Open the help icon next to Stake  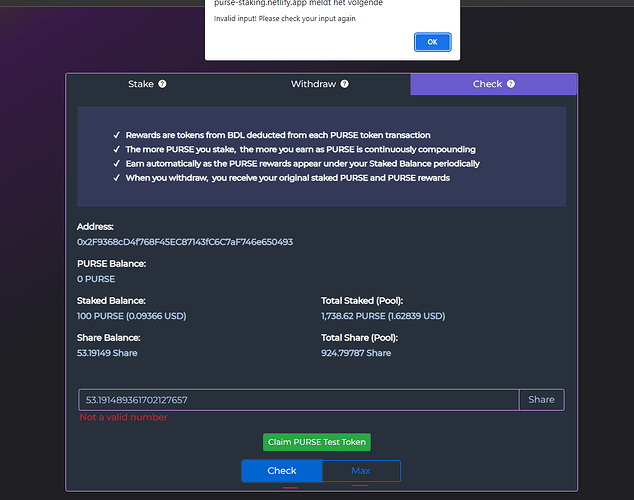[x=162, y=84]
